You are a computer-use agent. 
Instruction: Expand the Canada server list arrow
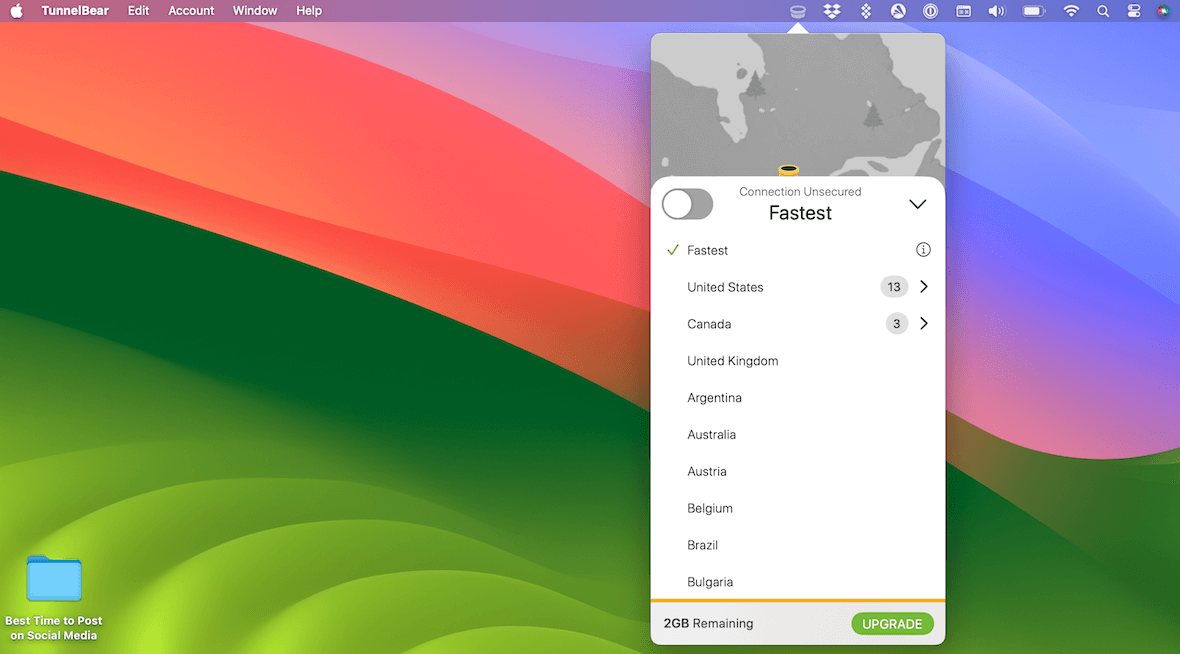click(x=924, y=324)
